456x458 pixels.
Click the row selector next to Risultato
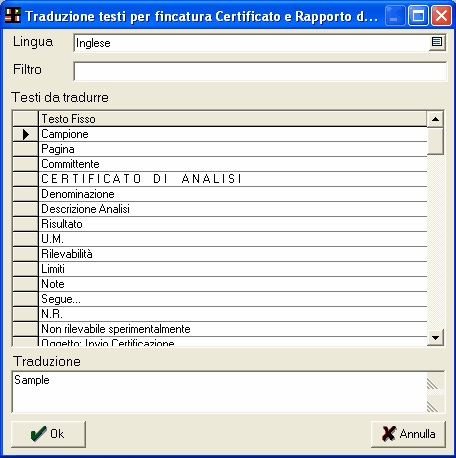[x=26, y=224]
